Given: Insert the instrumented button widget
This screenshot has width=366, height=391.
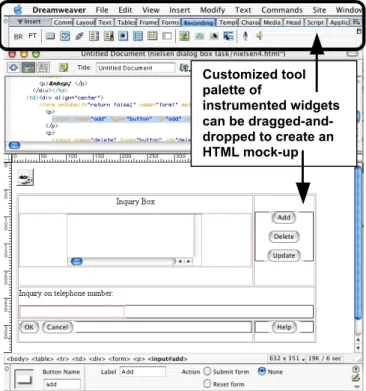Looking at the screenshot, I should [50, 36].
